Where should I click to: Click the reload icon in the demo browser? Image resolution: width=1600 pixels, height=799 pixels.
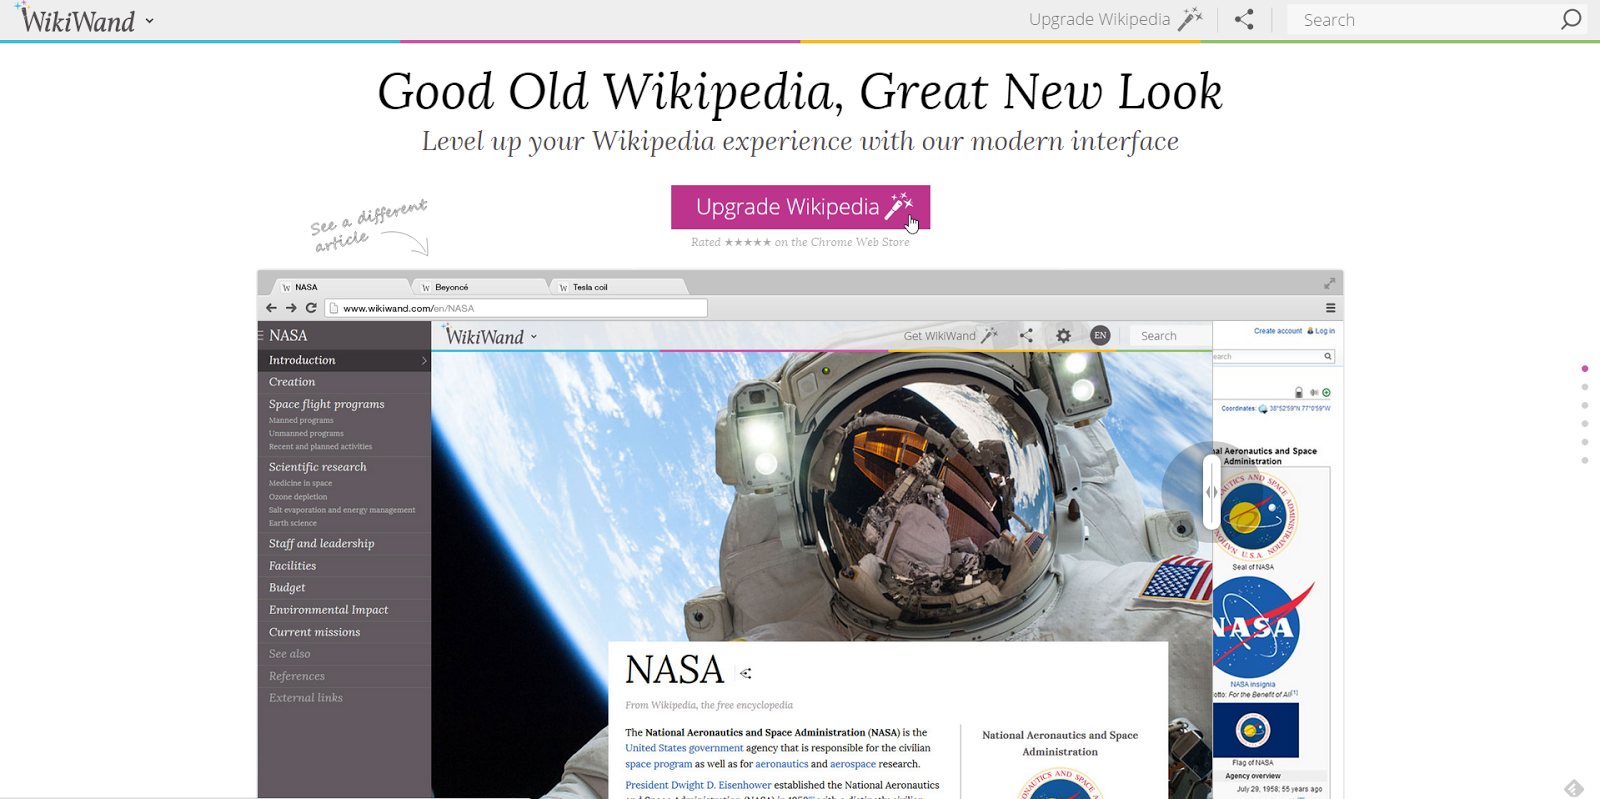point(311,308)
